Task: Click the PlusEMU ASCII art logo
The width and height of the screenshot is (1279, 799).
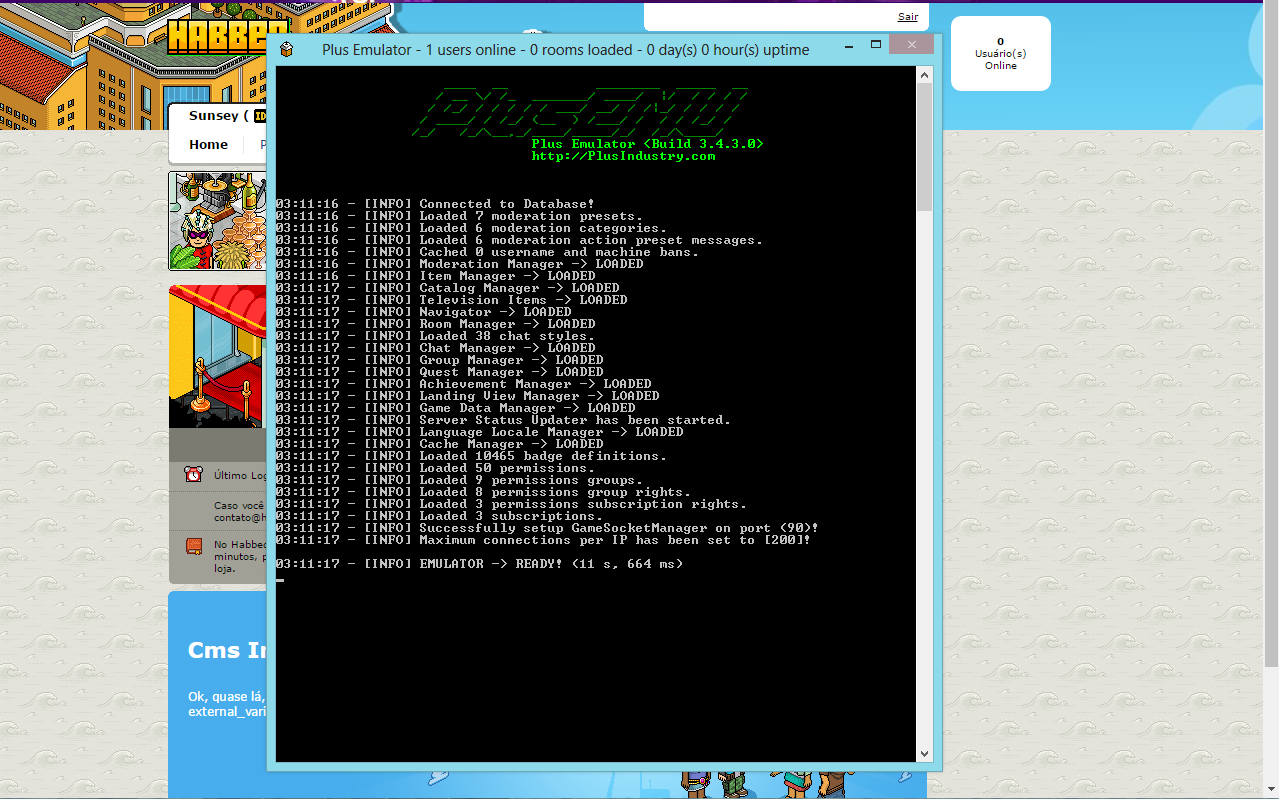Action: tap(579, 111)
